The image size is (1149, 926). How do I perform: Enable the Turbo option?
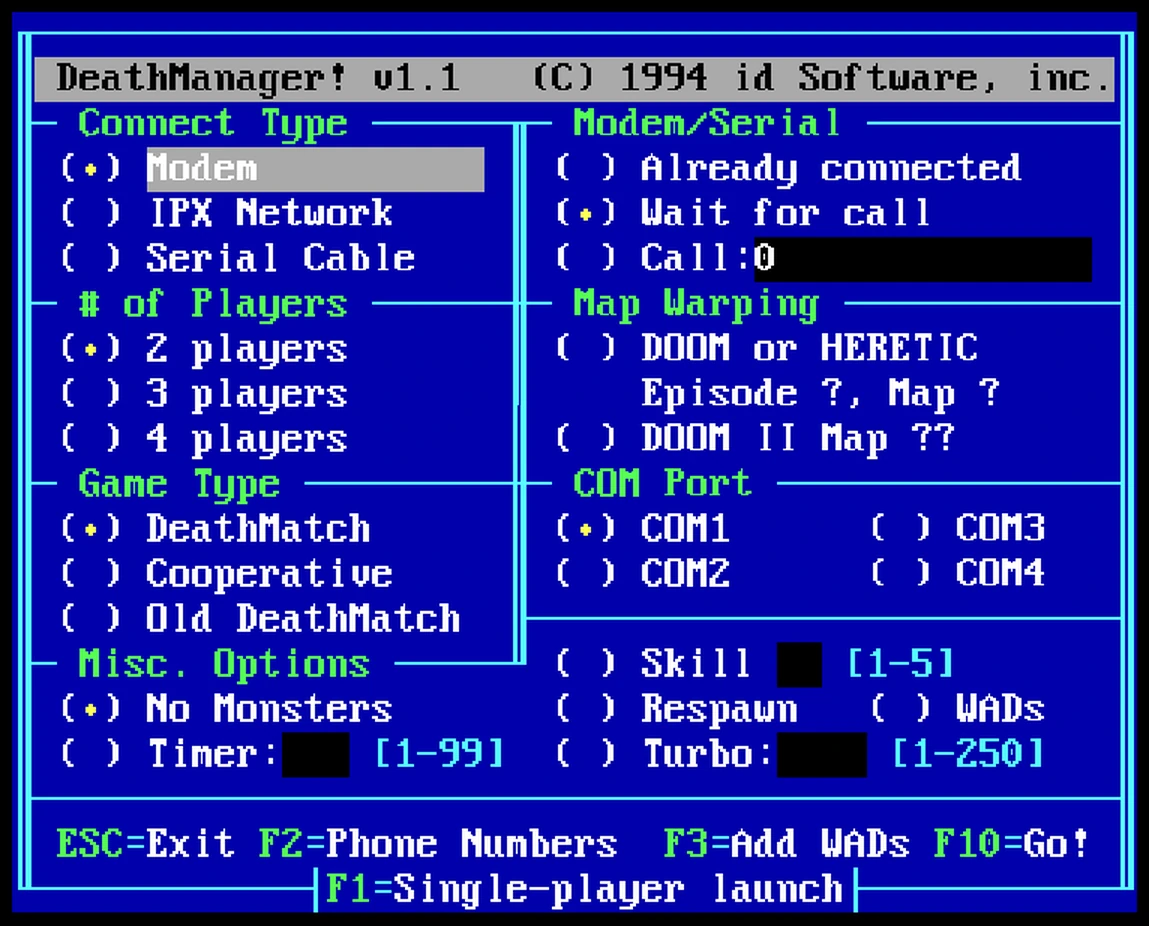664,754
